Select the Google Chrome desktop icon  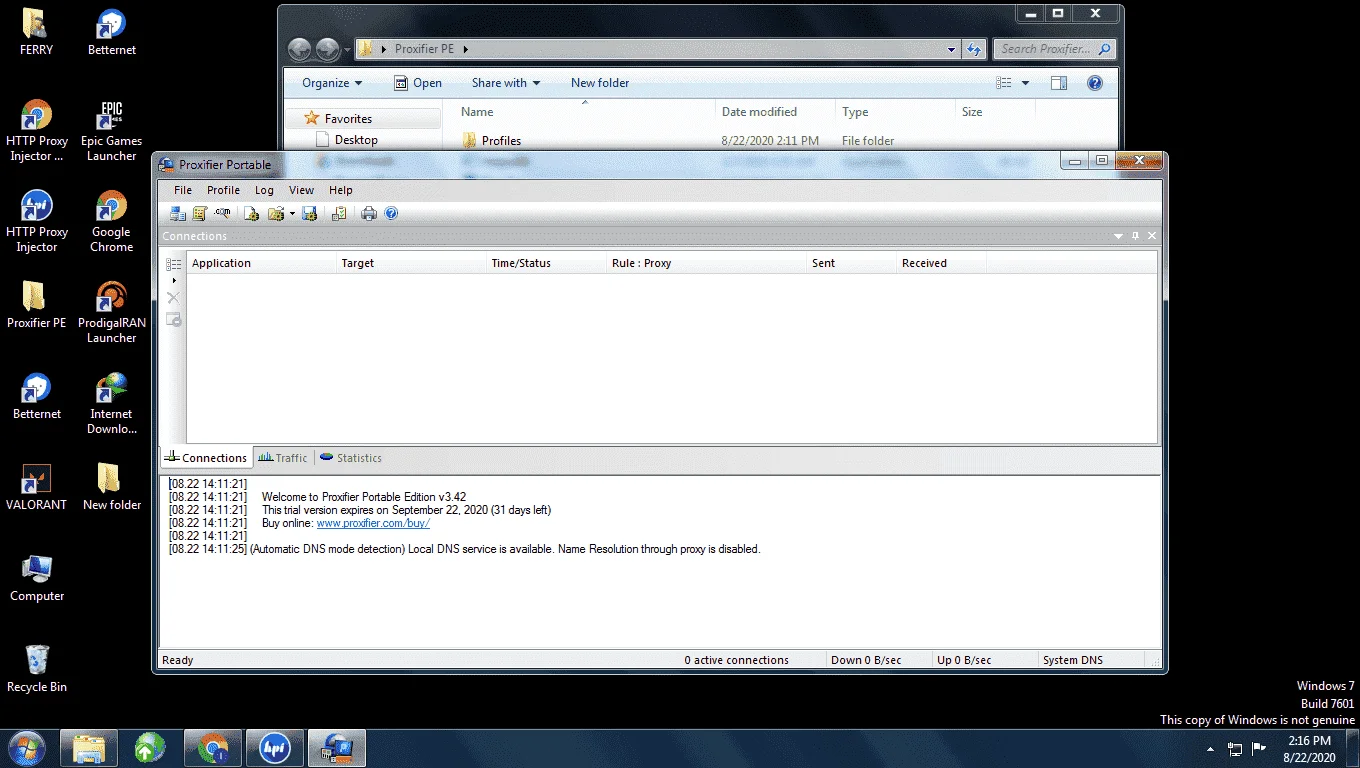[x=111, y=223]
